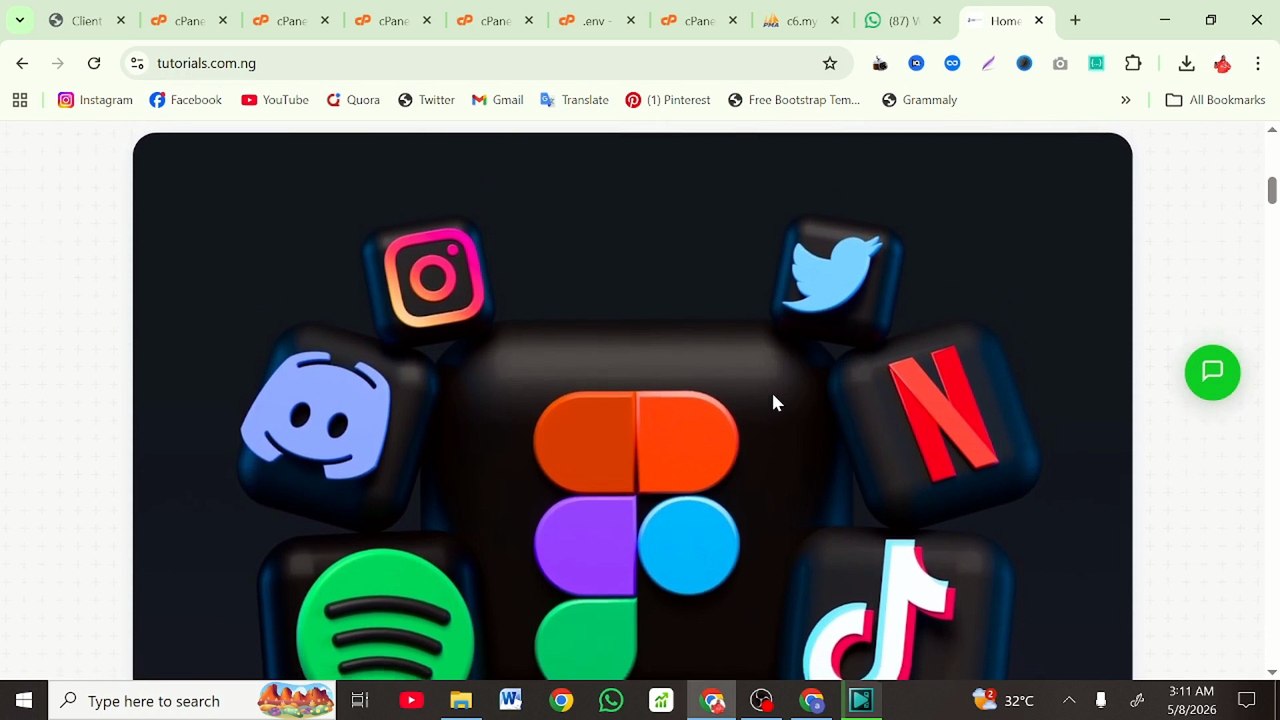Click the microphone icon in system tray

click(1101, 700)
